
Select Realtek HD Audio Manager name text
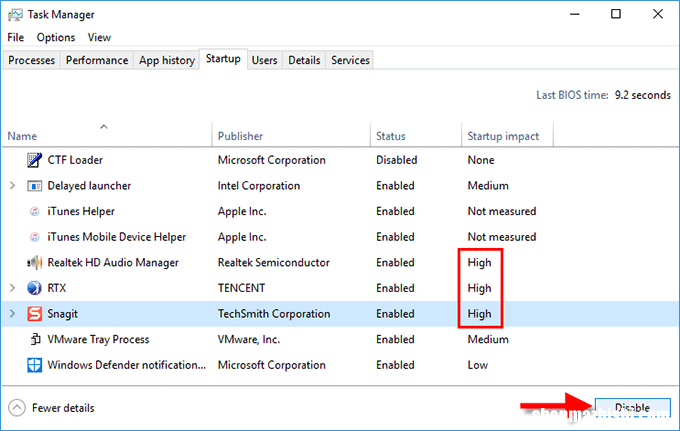tap(113, 262)
